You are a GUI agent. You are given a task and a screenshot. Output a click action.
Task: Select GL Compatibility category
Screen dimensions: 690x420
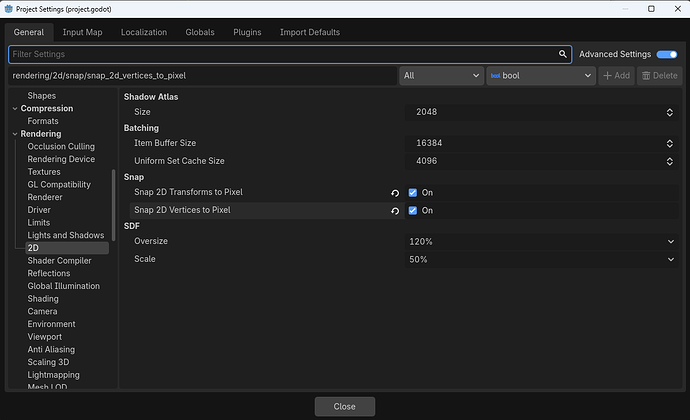coord(59,184)
